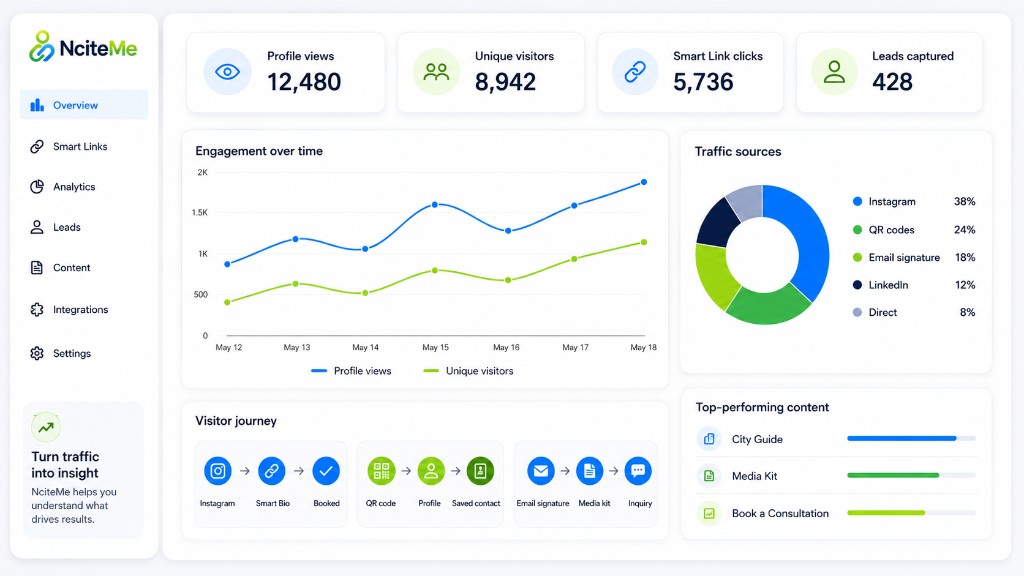The image size is (1024, 576).
Task: Click May 18 unique visitors point
Action: [x=644, y=242]
